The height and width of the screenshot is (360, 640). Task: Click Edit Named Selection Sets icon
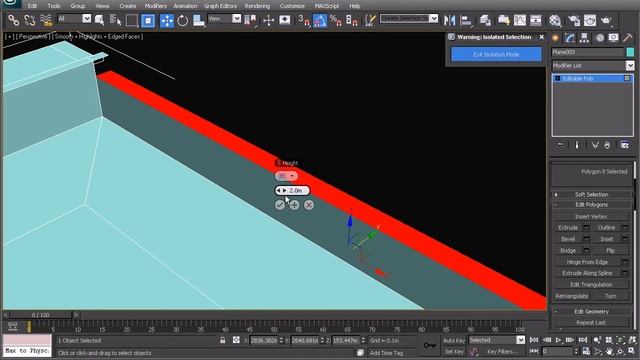point(370,20)
